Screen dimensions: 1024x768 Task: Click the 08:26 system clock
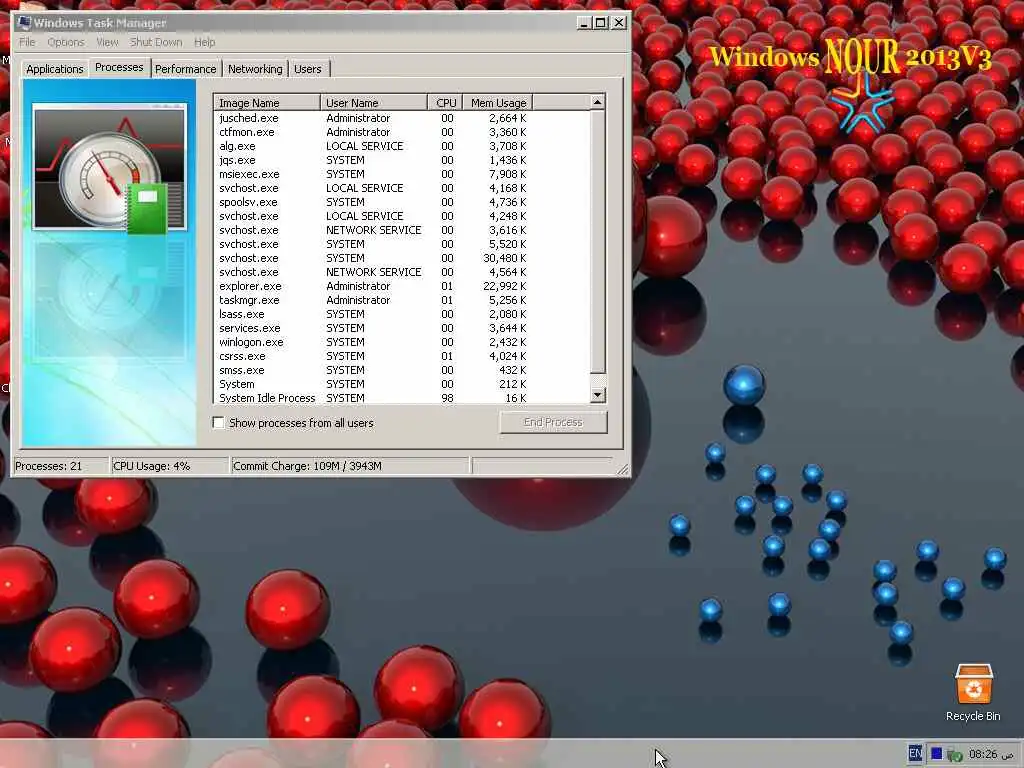(983, 754)
